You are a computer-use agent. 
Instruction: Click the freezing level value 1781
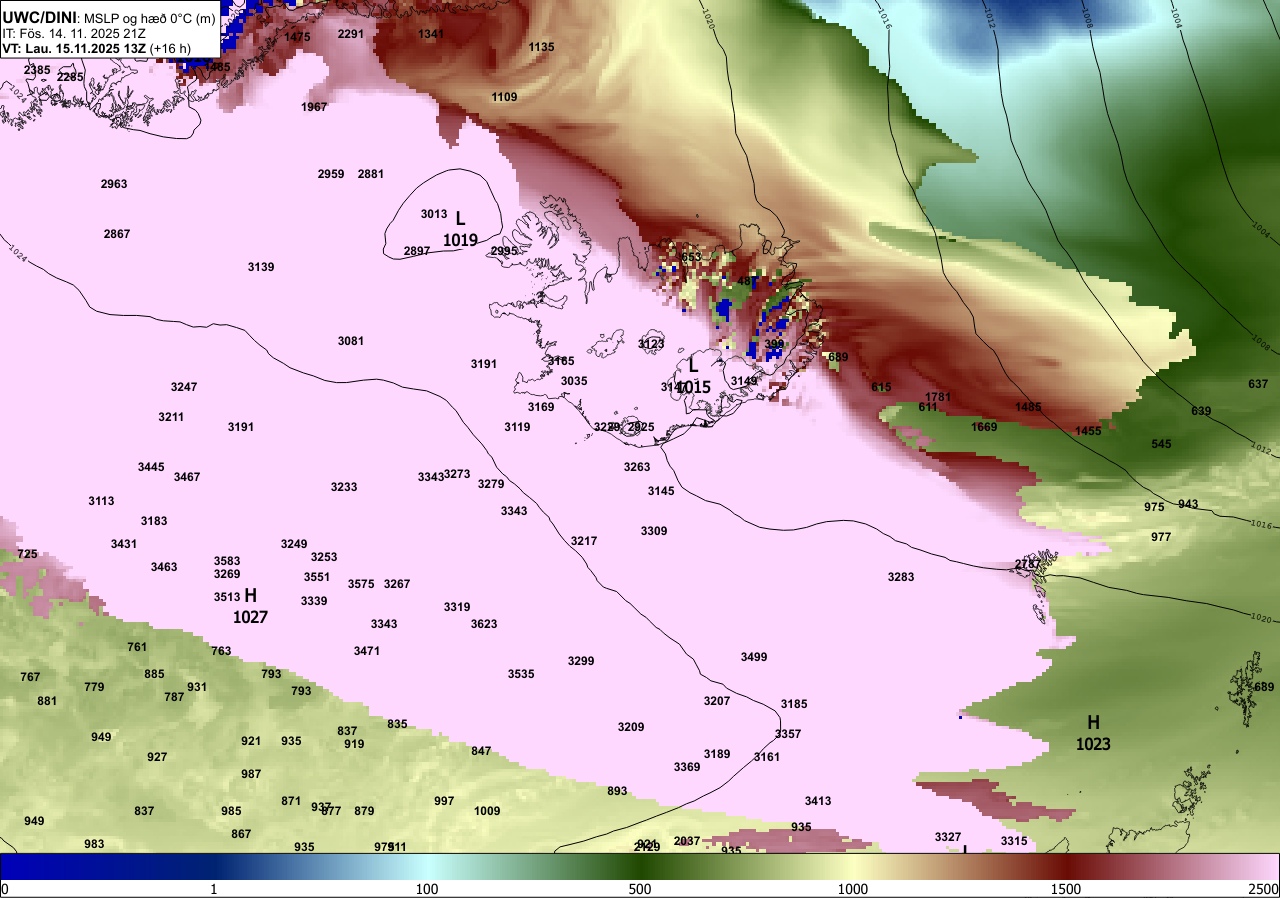[x=938, y=397]
